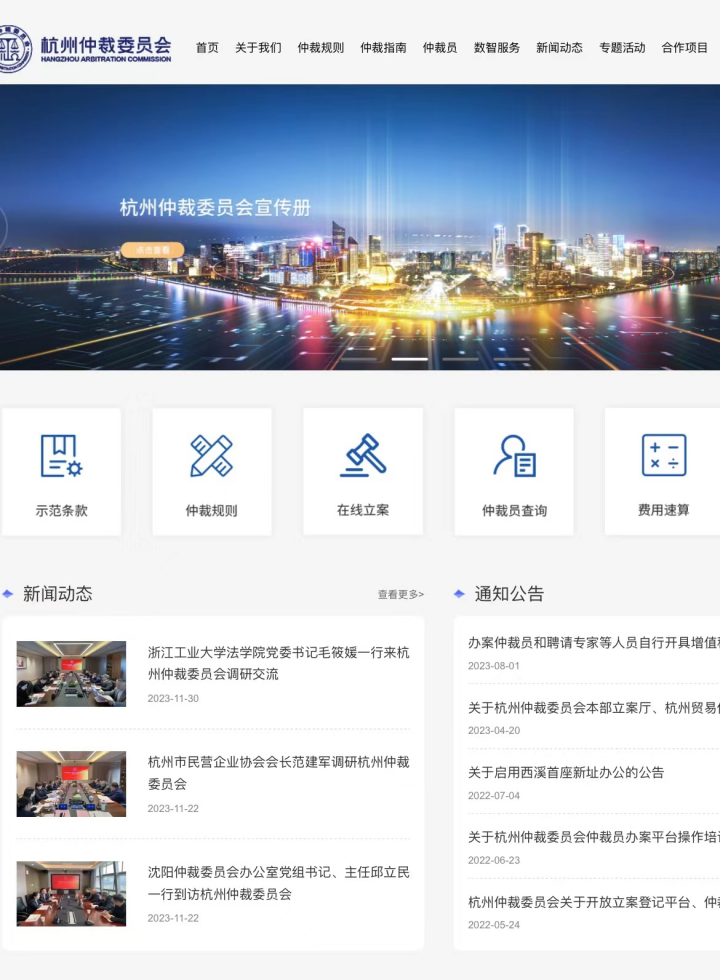This screenshot has height=980, width=720.
Task: Click the 费用速算 calculator icon
Action: [663, 455]
